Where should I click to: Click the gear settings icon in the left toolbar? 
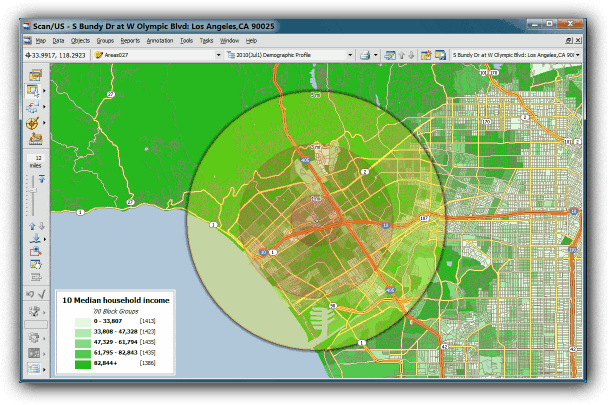point(34,338)
